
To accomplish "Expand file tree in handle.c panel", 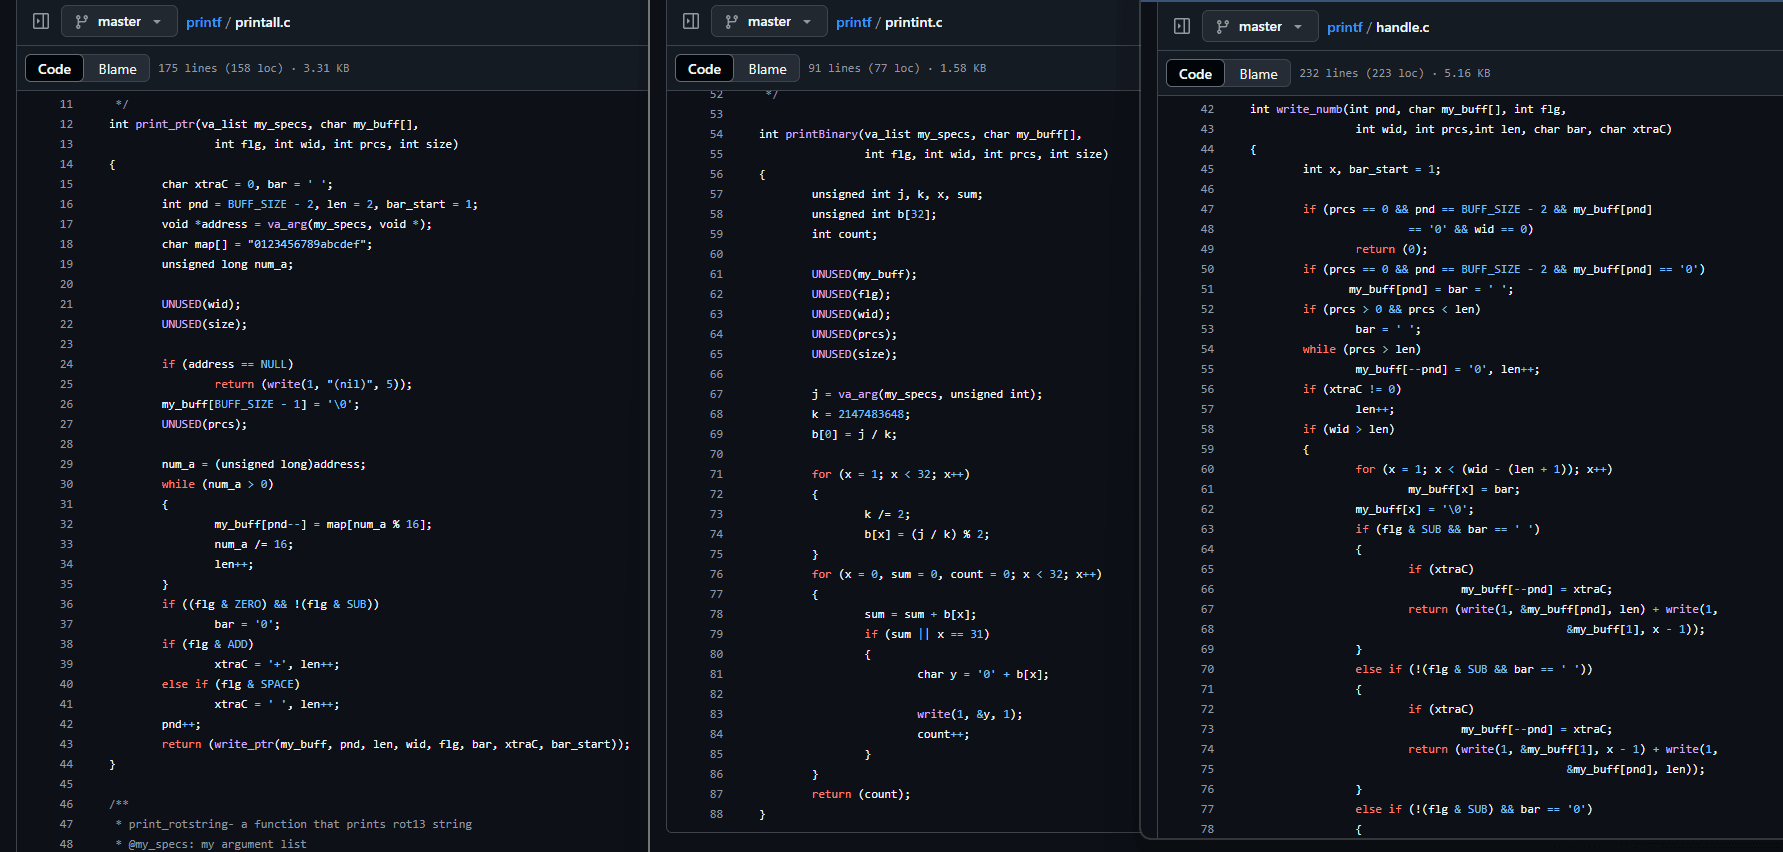I will click(x=1182, y=26).
